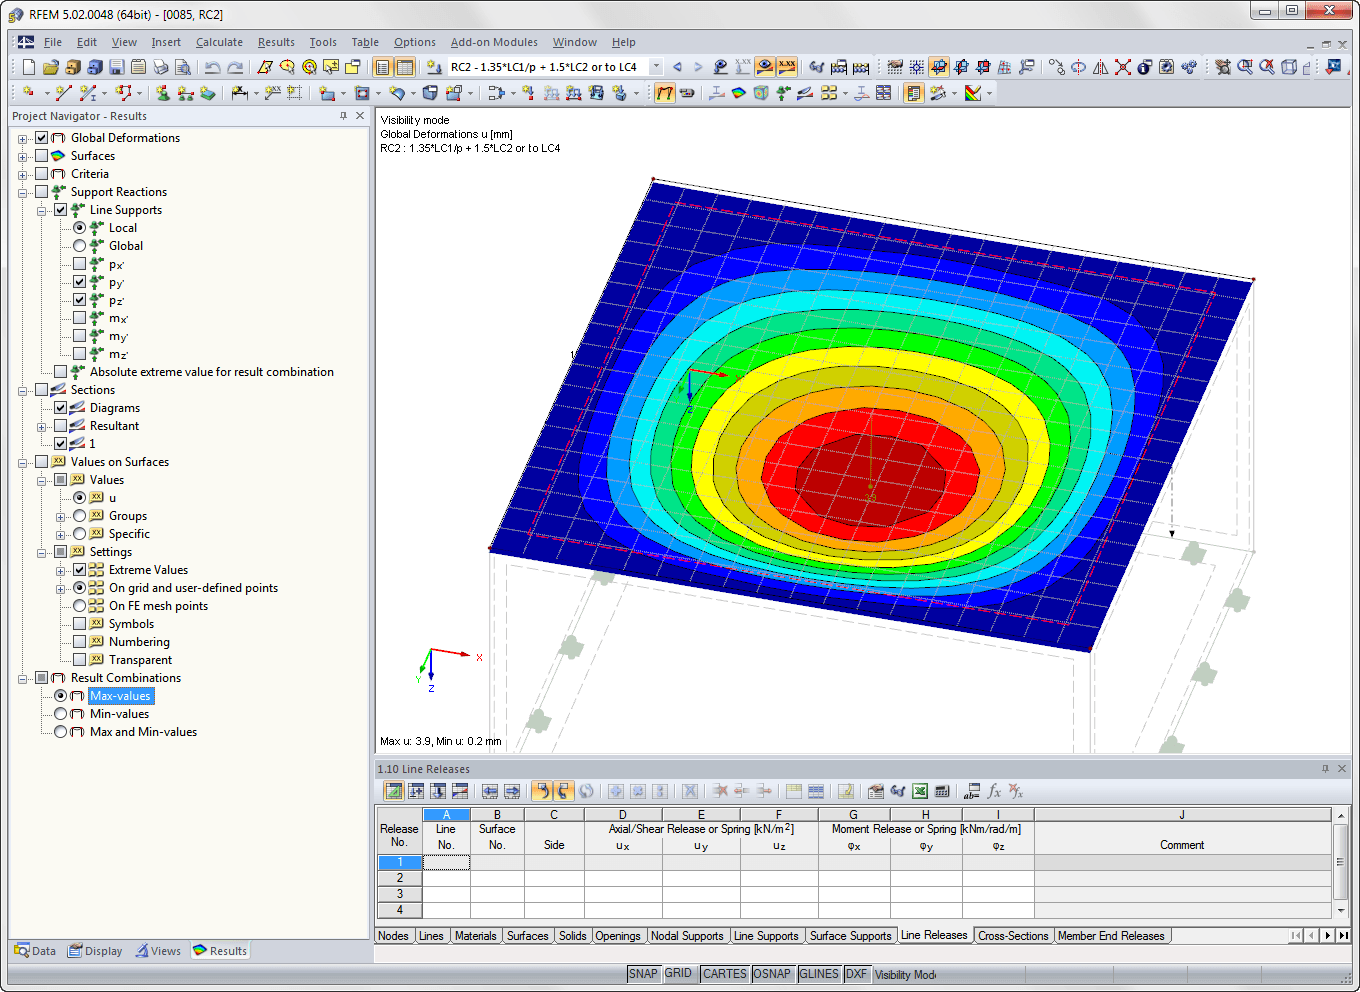
Task: Collapse the Values on Surfaces node
Action: tap(23, 463)
